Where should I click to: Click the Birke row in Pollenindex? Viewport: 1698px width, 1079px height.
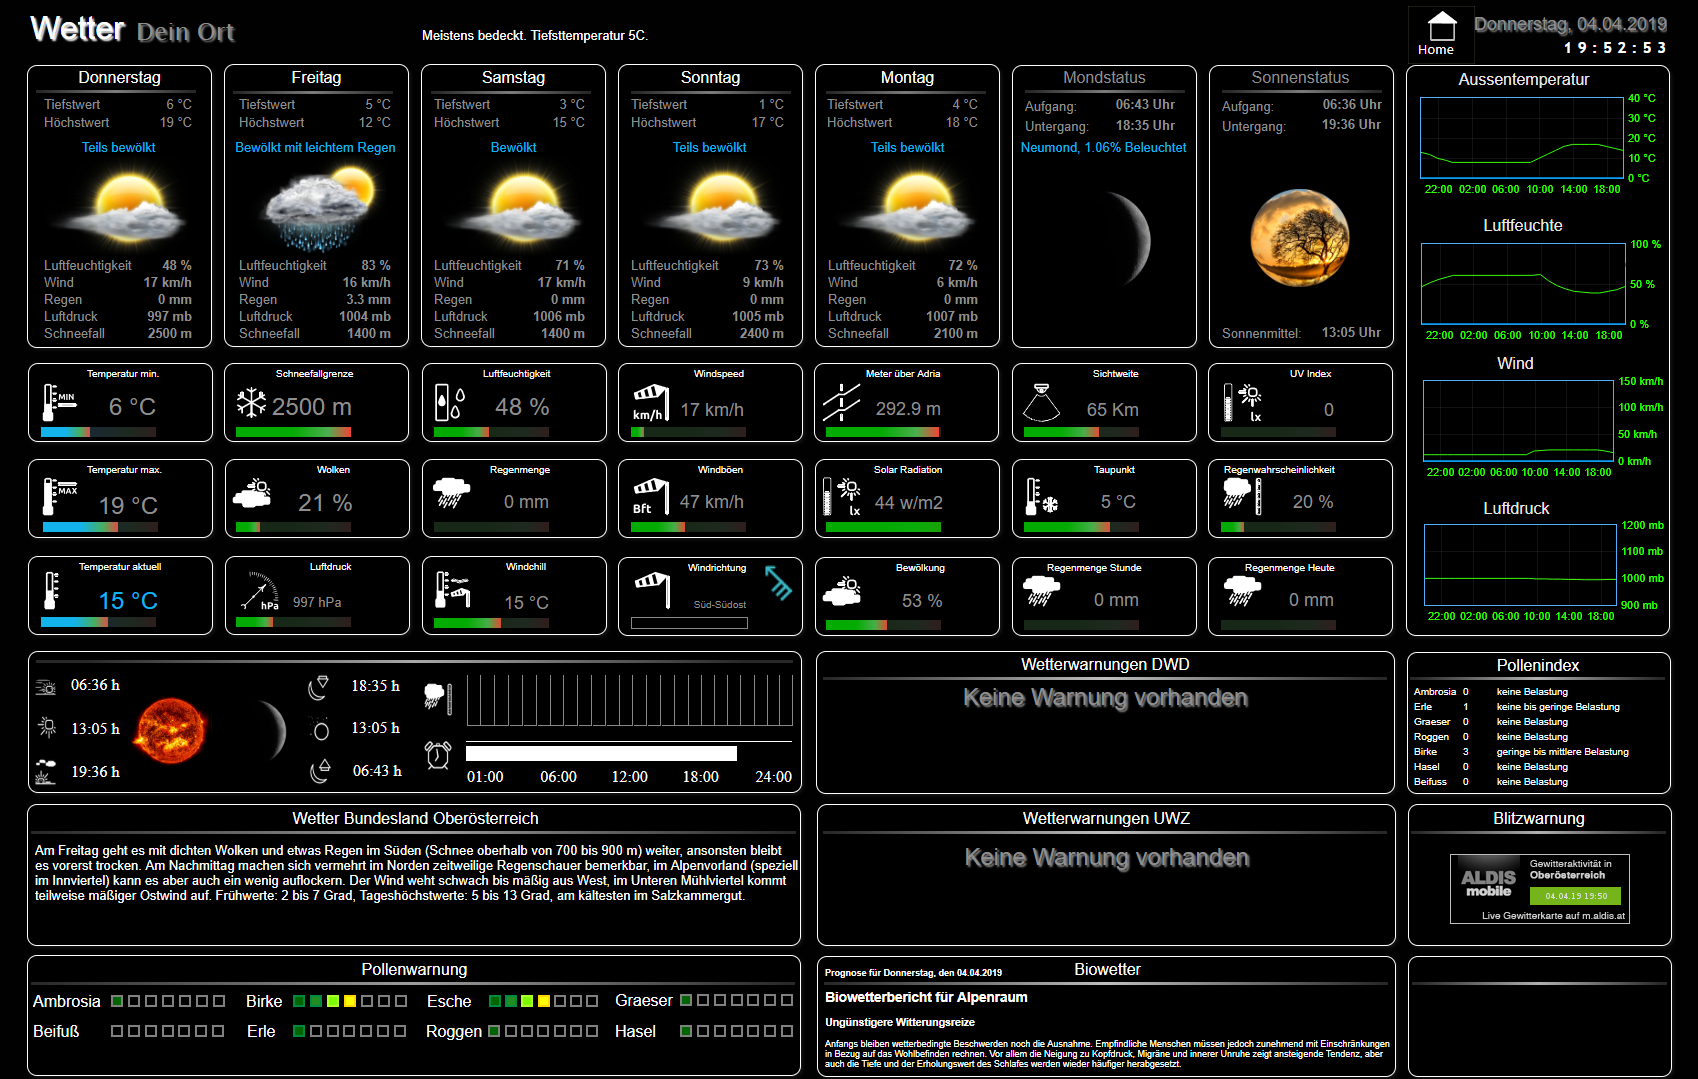(1522, 752)
